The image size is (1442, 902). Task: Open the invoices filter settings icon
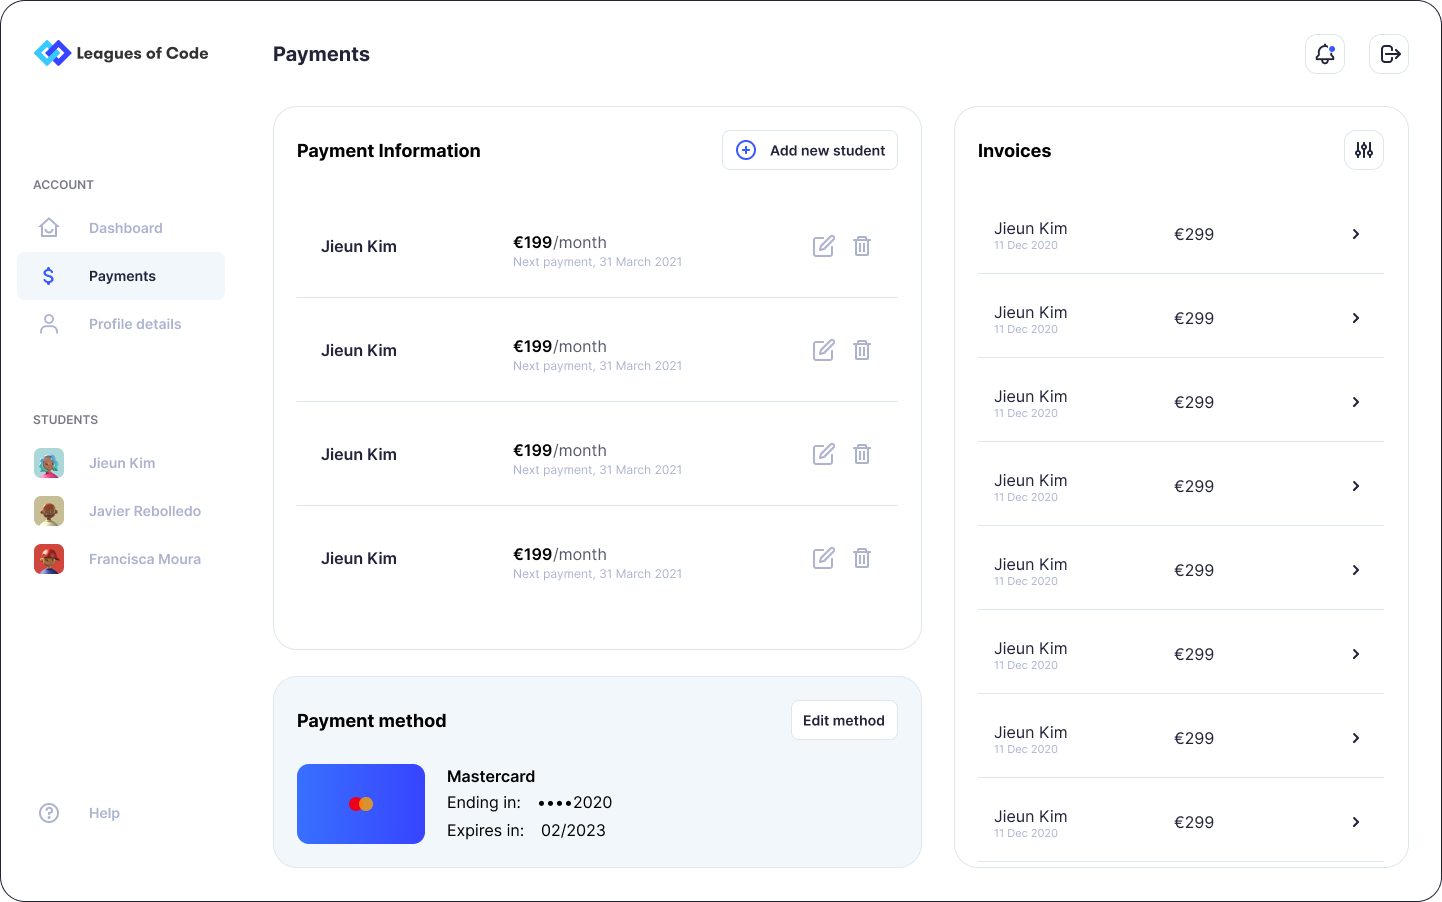[x=1363, y=150]
